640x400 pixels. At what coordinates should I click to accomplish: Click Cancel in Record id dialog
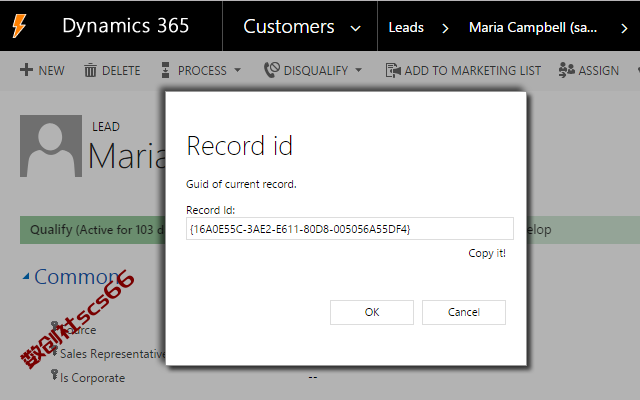coord(464,312)
